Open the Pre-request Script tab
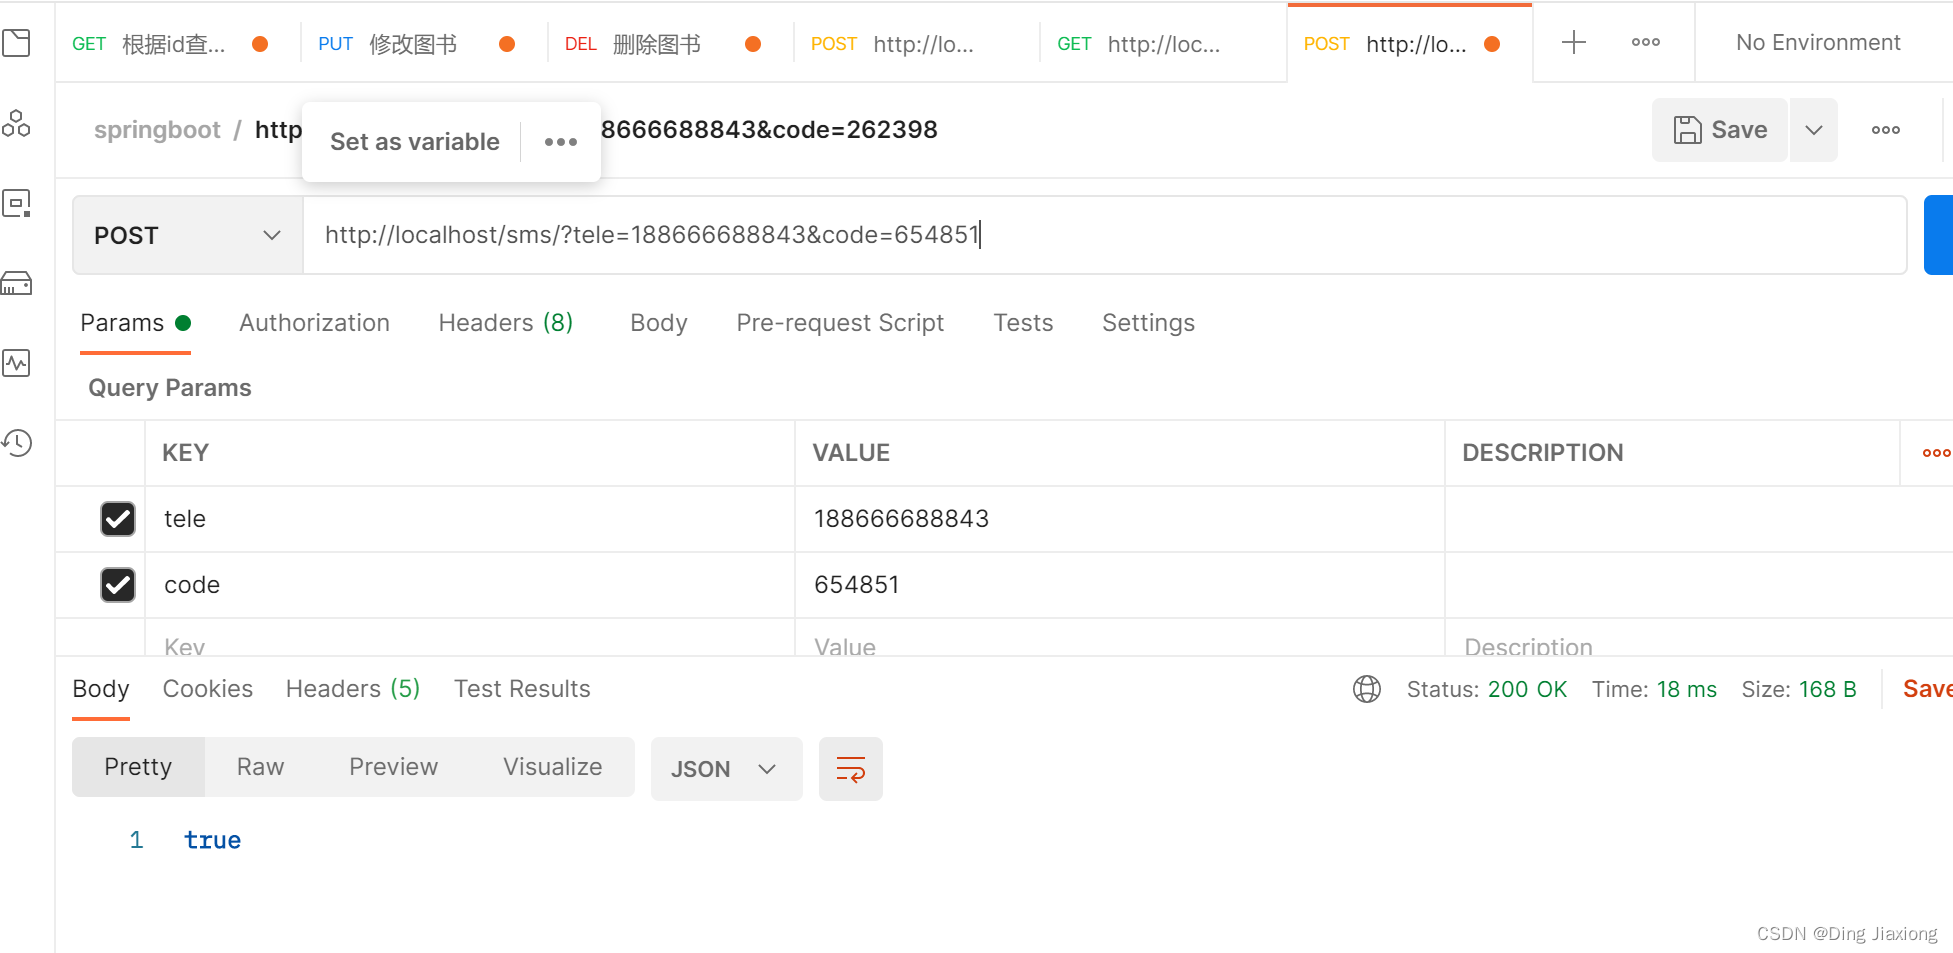Image resolution: width=1953 pixels, height=953 pixels. click(840, 323)
